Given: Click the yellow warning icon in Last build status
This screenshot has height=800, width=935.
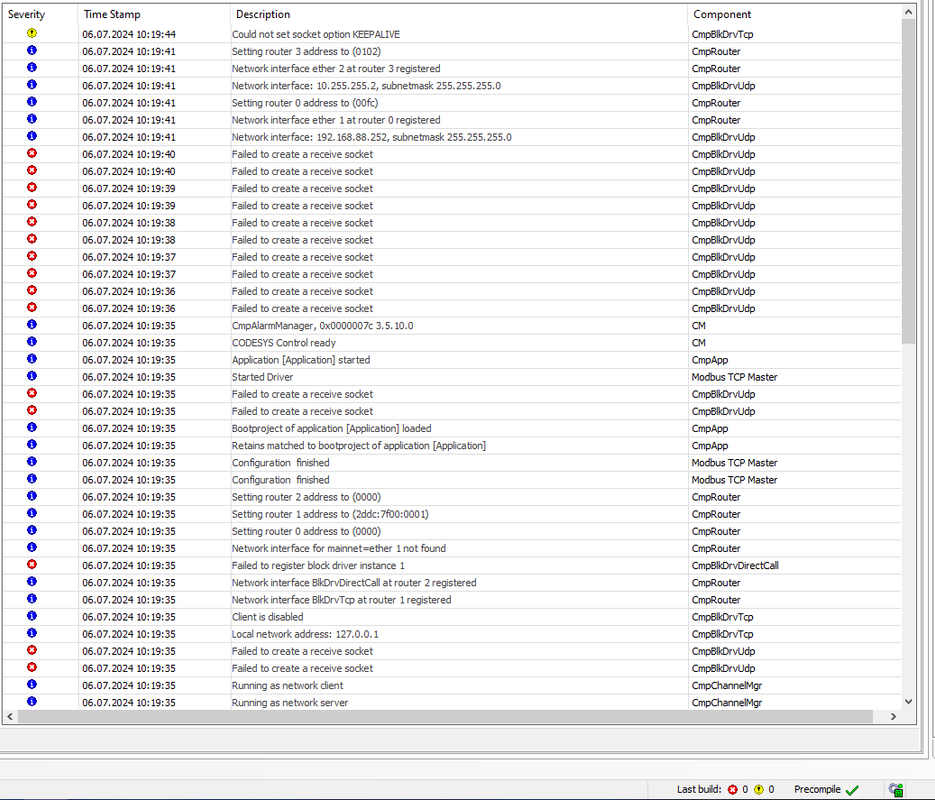Looking at the screenshot, I should point(758,789).
